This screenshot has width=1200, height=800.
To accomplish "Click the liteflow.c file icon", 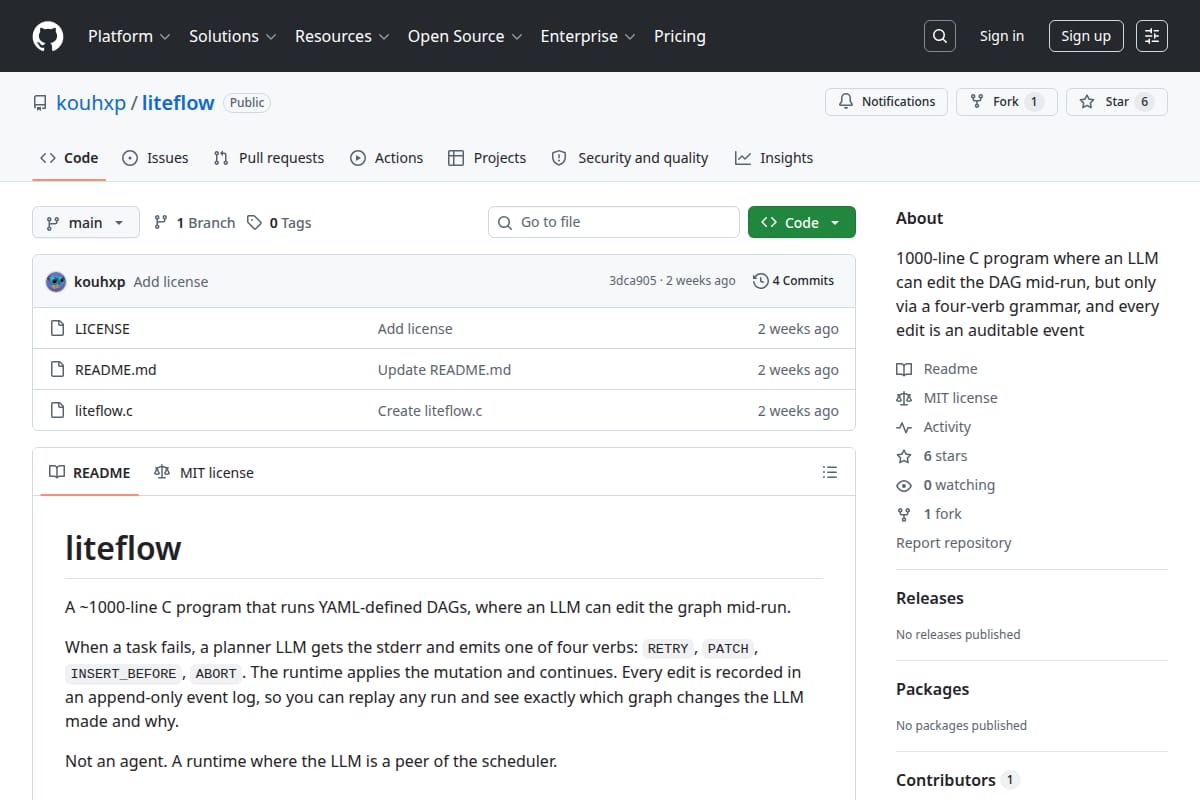I will pyautogui.click(x=57, y=411).
